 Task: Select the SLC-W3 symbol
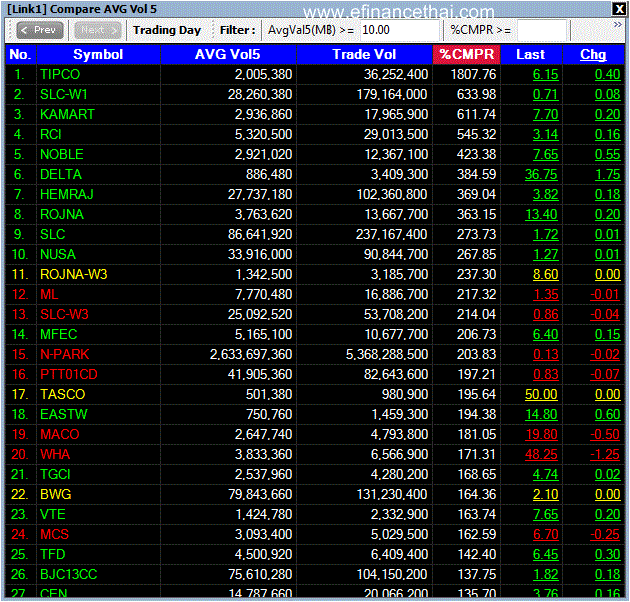[64, 314]
